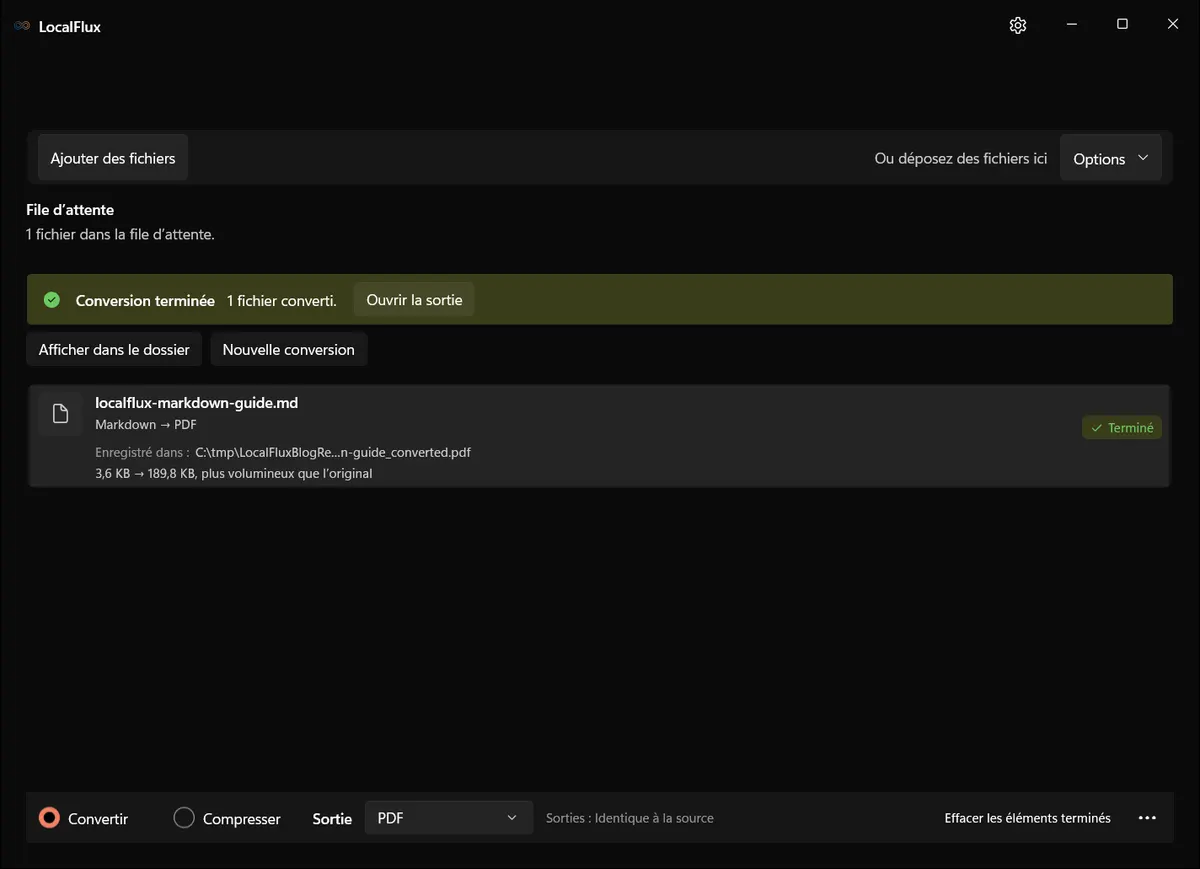Close the LocalFlux window
The image size is (1200, 869).
[x=1173, y=25]
